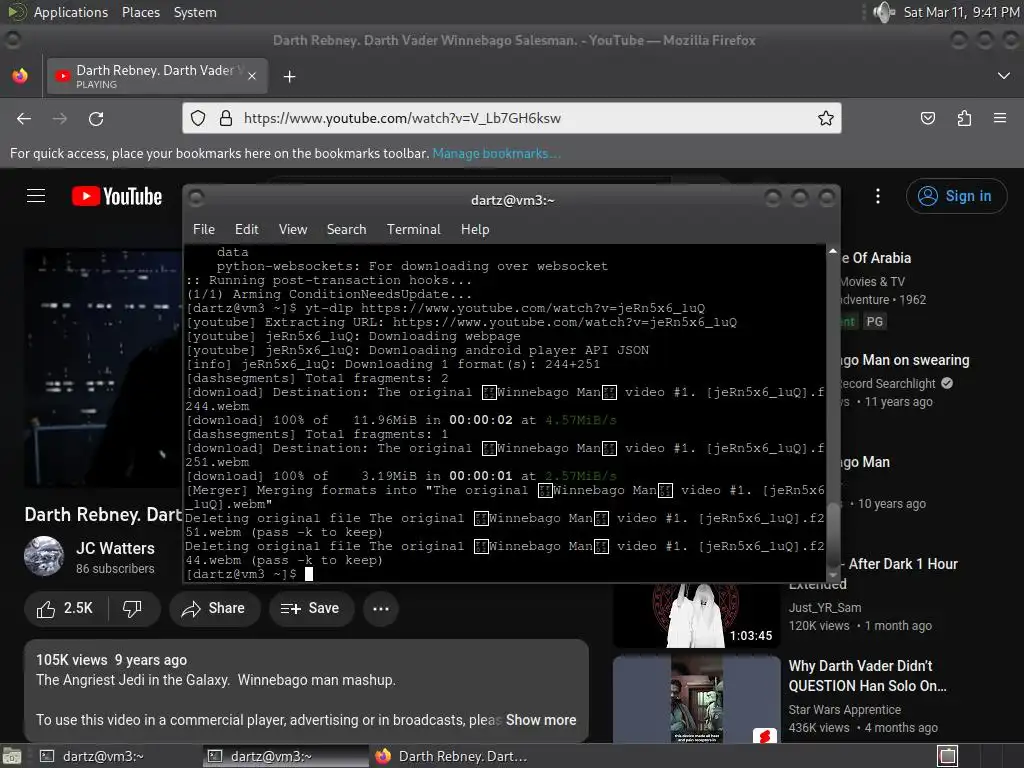
Task: Open more actions ellipsis button
Action: click(381, 609)
